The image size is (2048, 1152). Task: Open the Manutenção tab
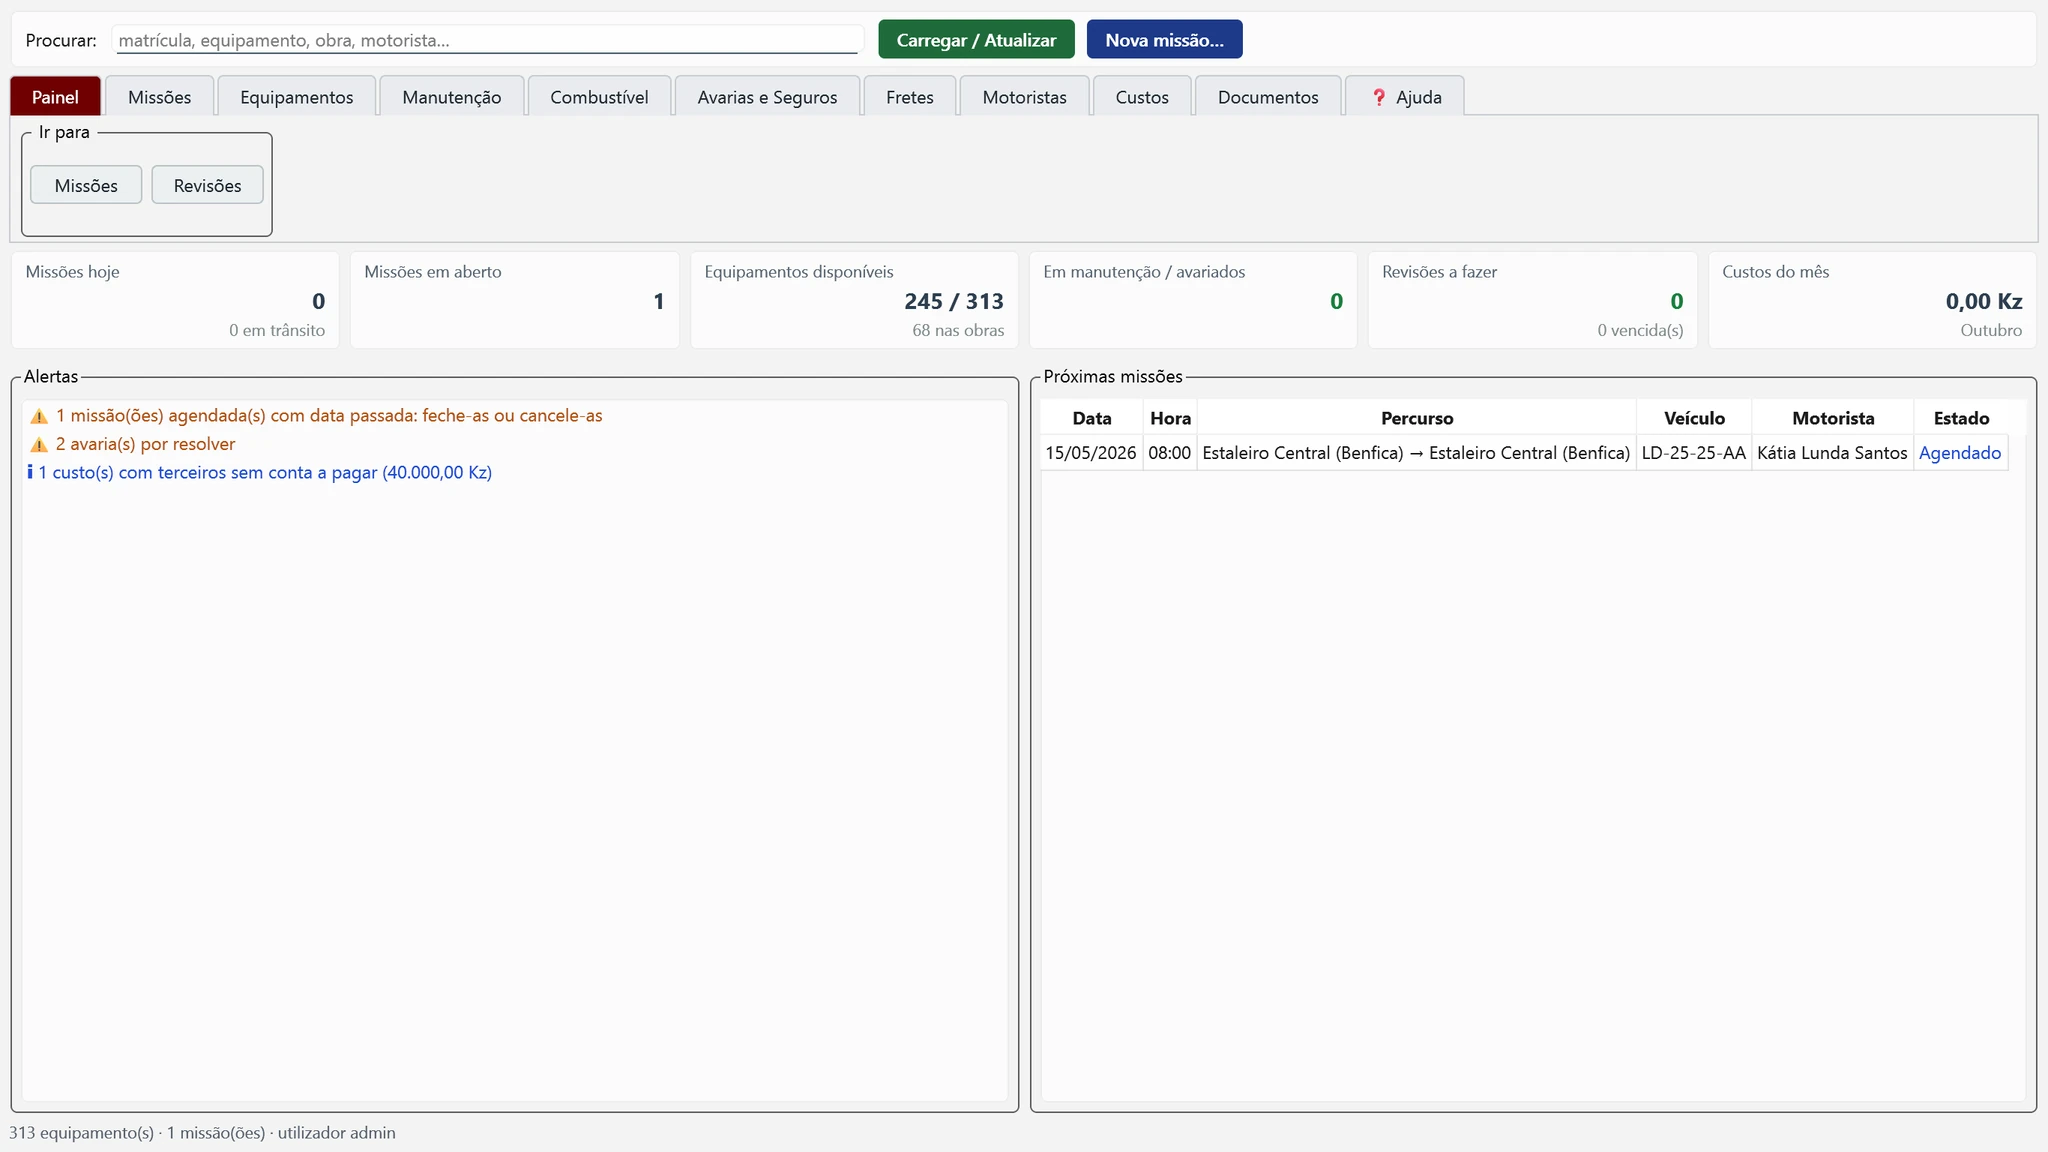[x=452, y=97]
